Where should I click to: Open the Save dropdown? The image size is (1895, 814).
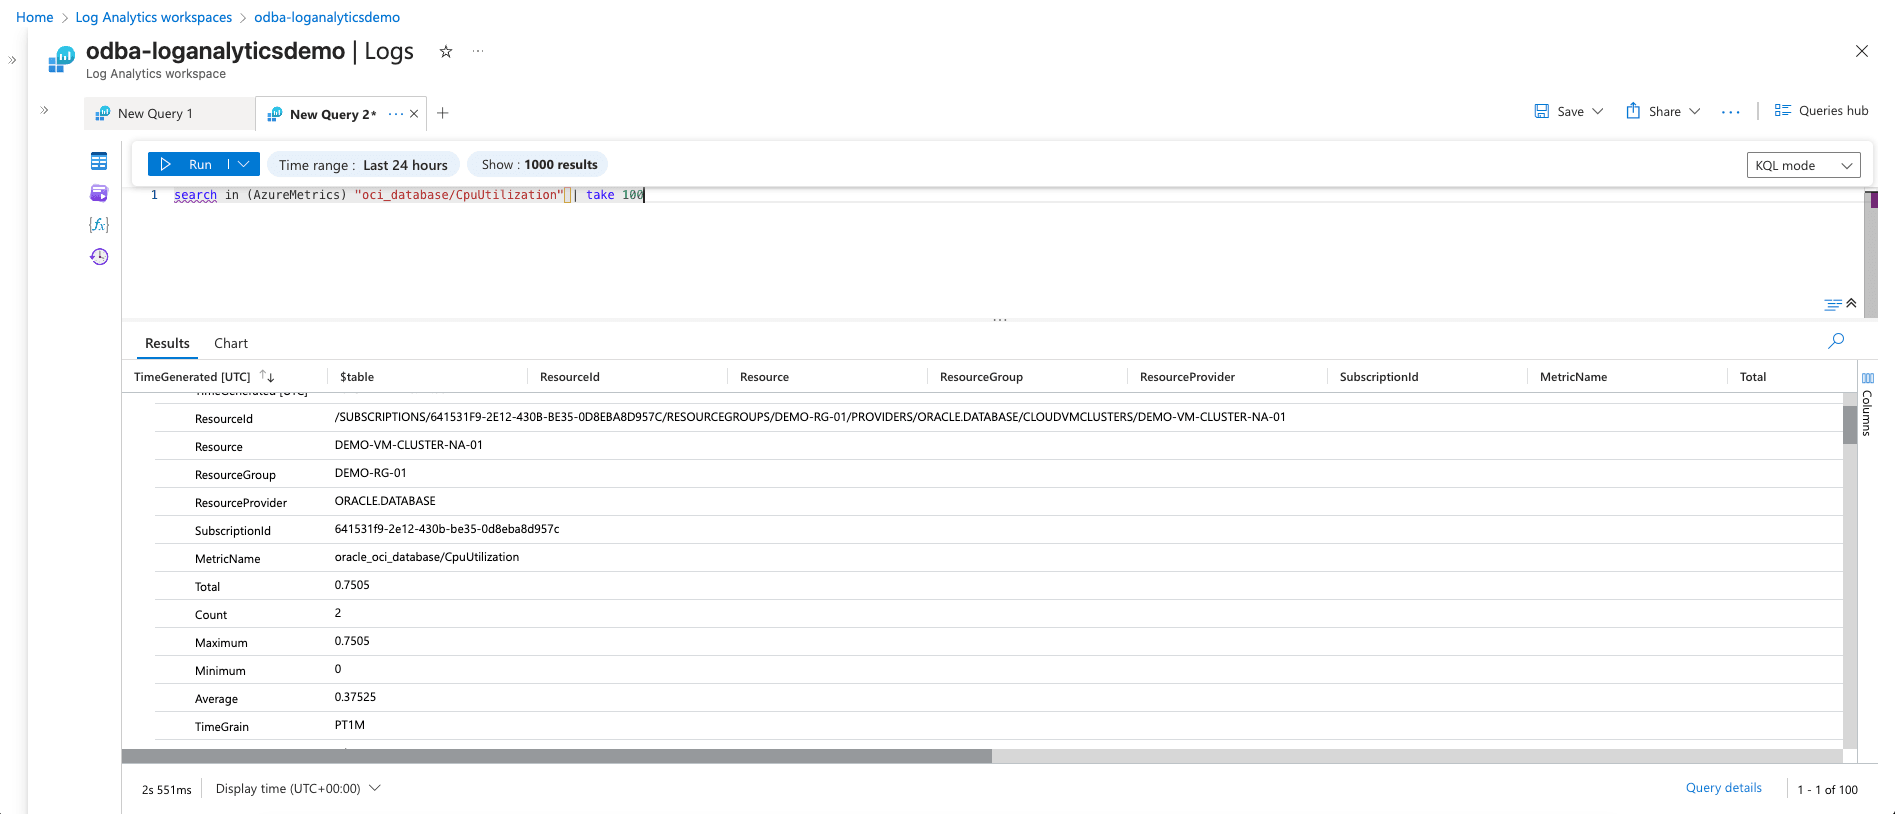pos(1569,111)
